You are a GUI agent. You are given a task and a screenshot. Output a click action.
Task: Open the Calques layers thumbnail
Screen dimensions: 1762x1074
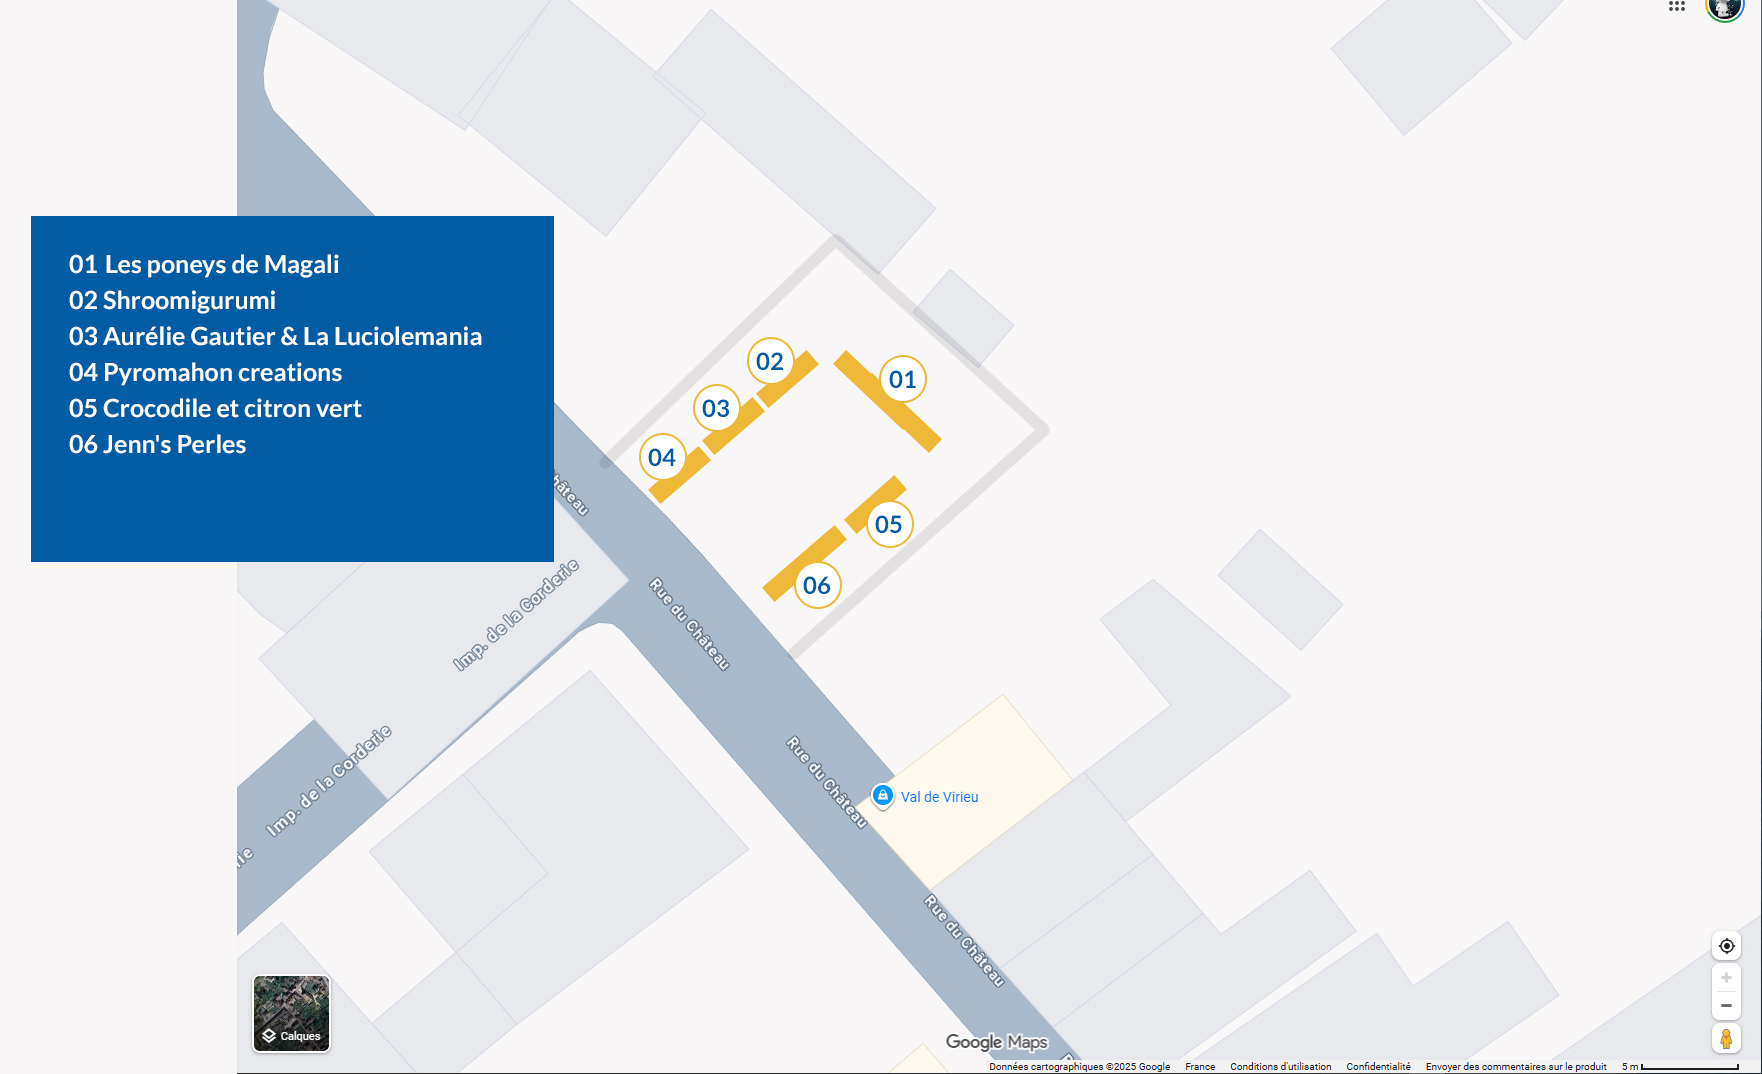pos(291,1013)
